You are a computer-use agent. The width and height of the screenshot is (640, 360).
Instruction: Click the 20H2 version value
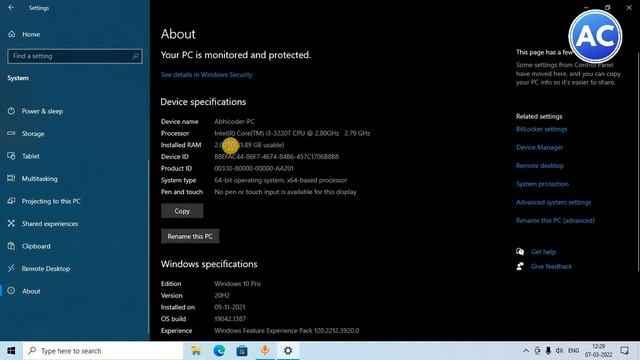[222, 296]
